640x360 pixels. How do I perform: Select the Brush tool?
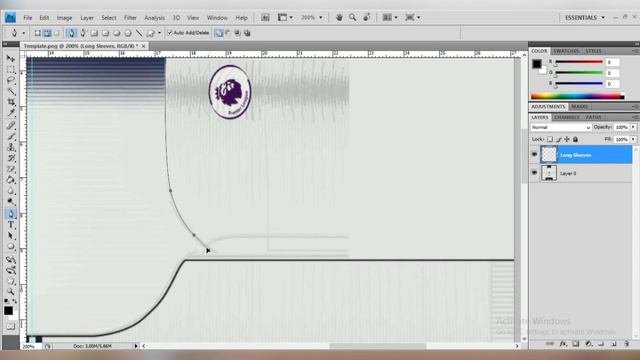tap(11, 136)
